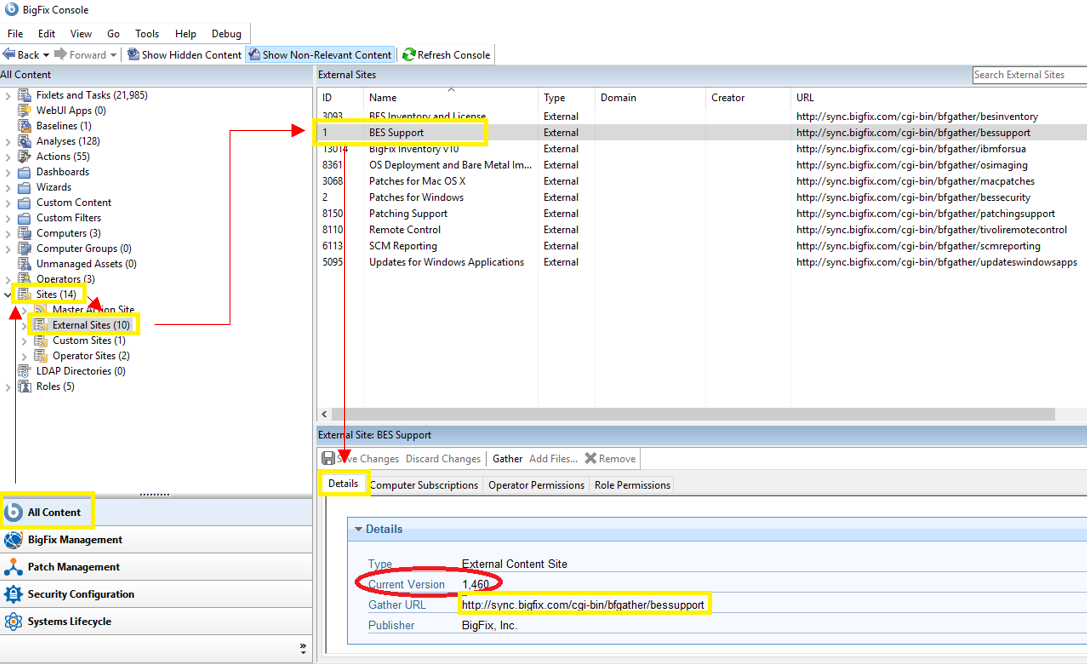Click the Refresh Console icon

coord(409,55)
